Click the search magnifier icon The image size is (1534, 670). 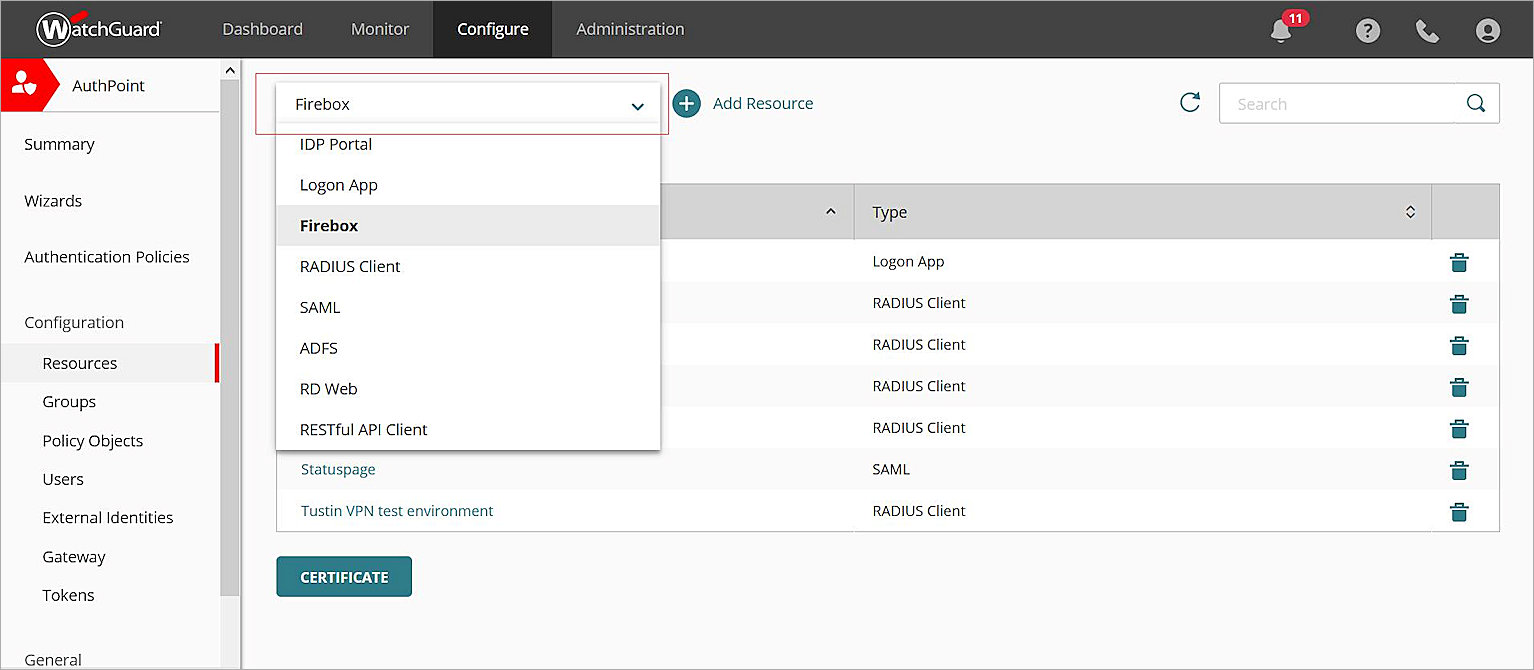1475,102
